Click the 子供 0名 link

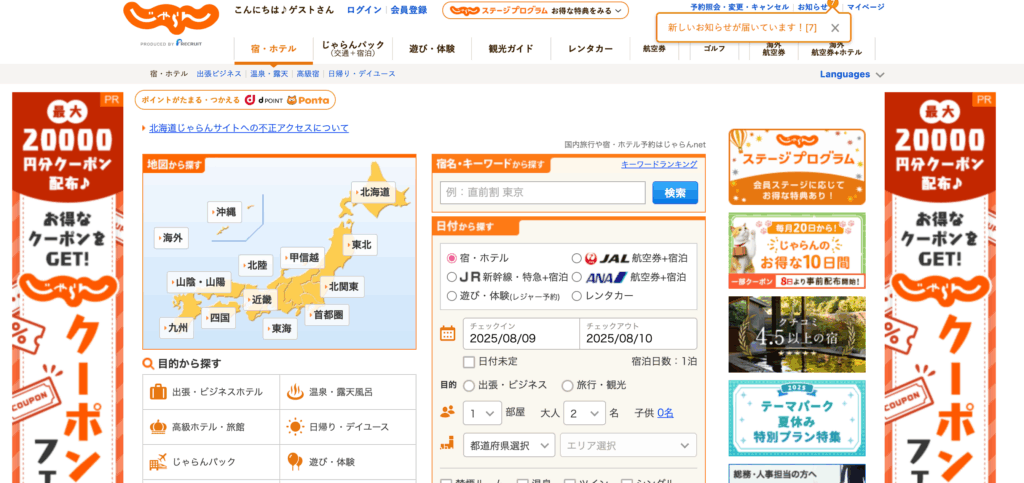point(665,413)
